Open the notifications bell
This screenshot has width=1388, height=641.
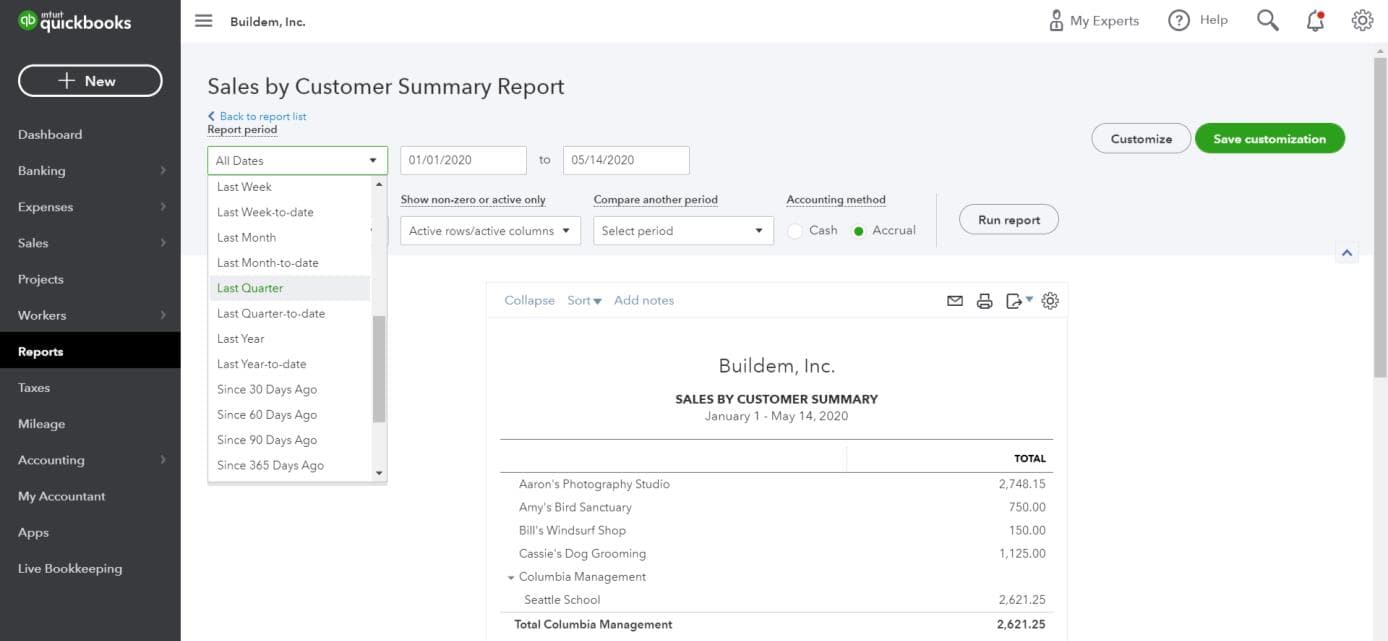[x=1315, y=21]
